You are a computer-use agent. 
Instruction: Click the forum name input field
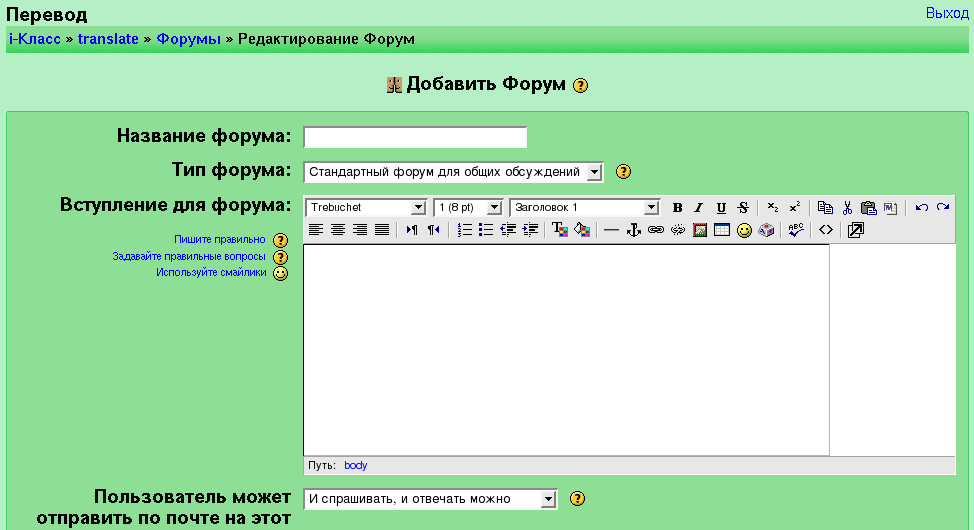tap(415, 138)
